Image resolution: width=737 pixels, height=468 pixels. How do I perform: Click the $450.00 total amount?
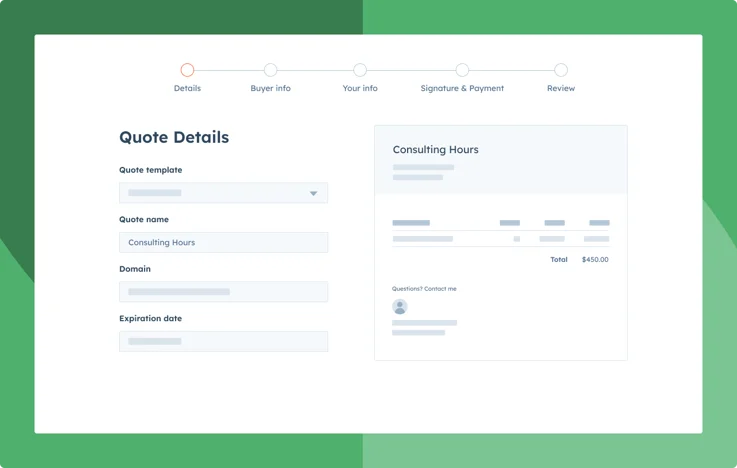pos(595,259)
